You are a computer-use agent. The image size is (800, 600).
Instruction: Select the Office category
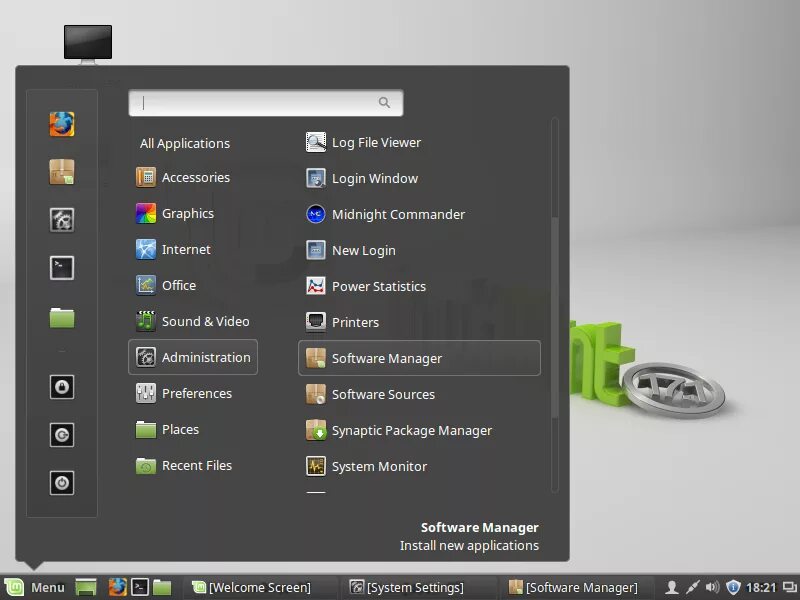[193, 285]
